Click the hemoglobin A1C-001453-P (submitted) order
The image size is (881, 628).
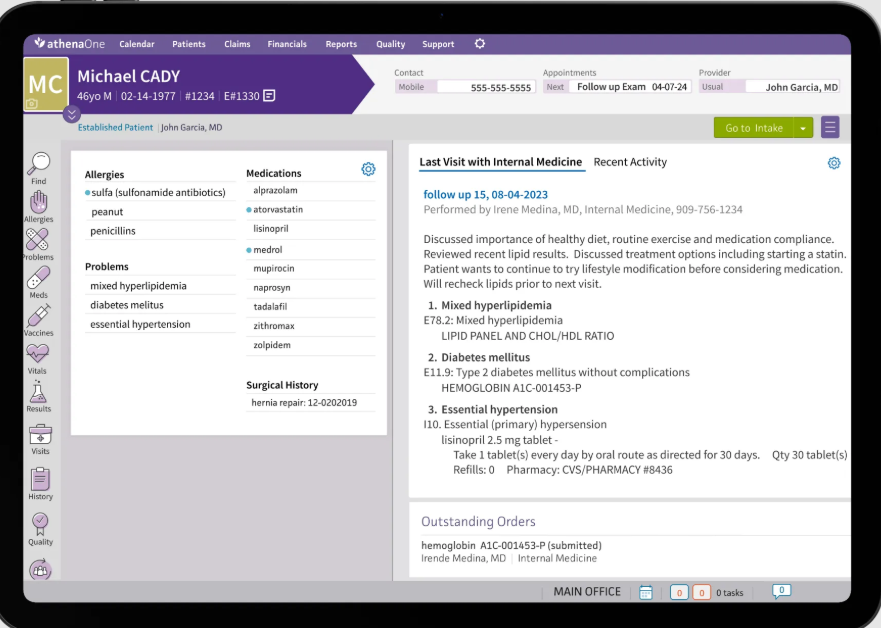[x=511, y=545]
